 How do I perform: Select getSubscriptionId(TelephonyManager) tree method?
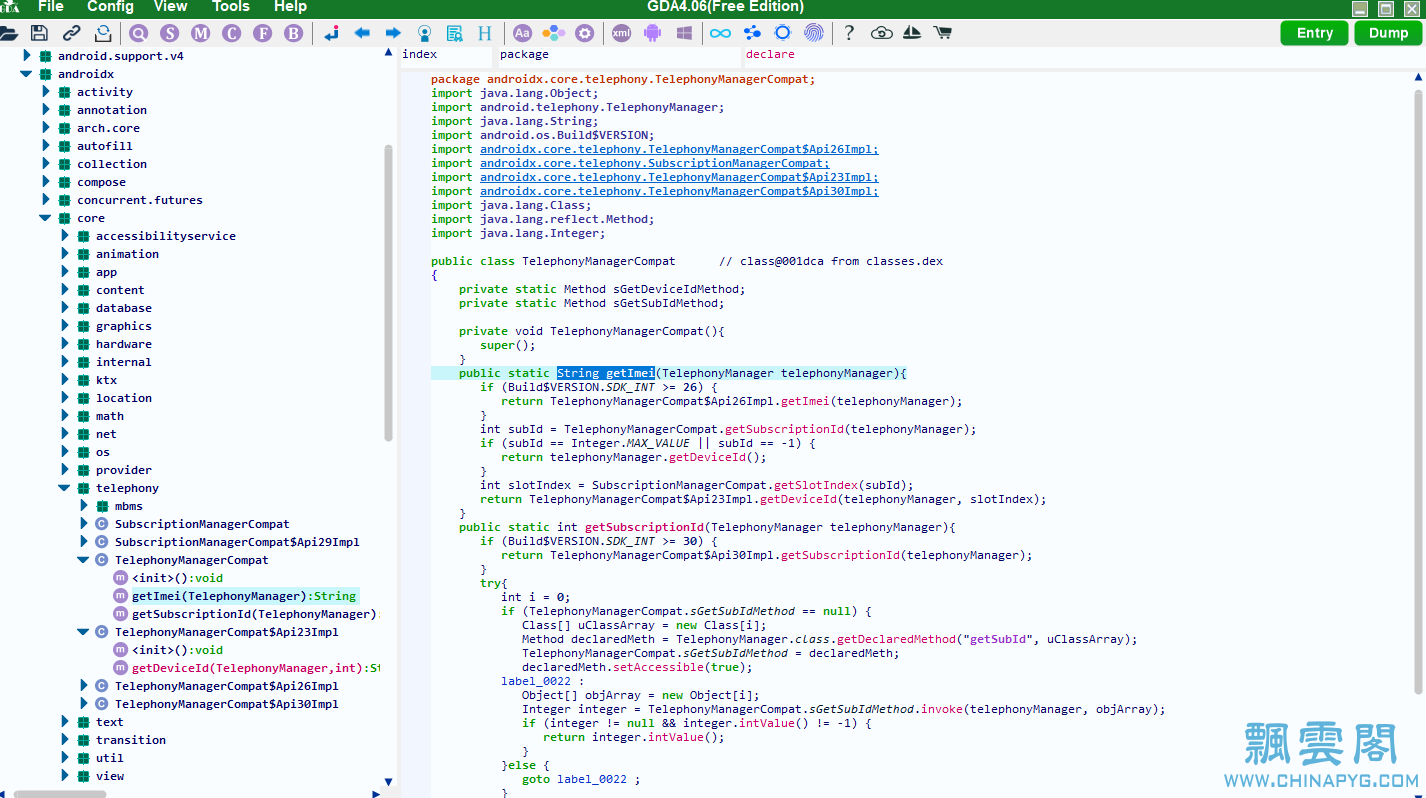coord(255,614)
